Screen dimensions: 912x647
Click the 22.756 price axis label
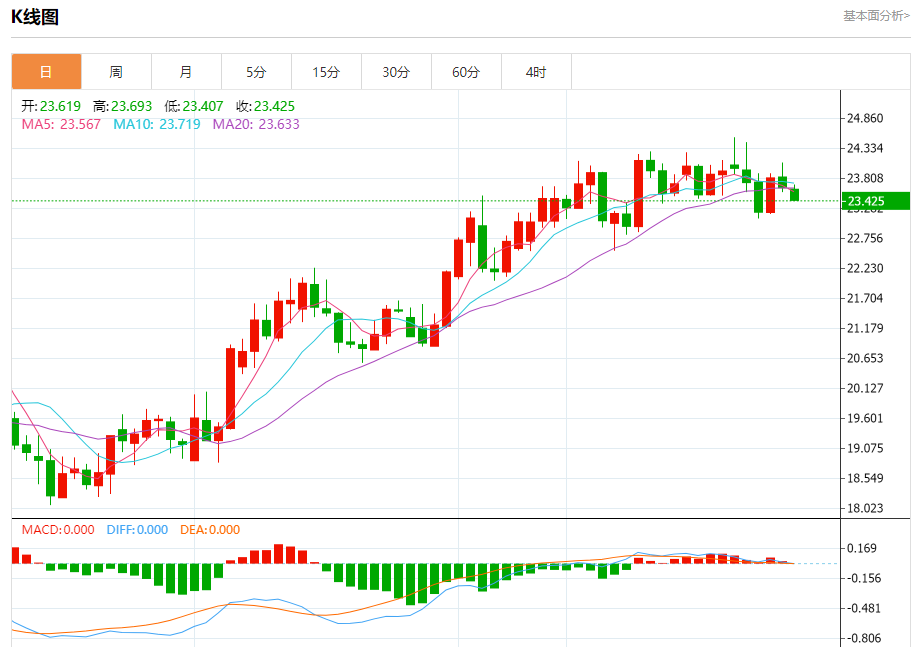[x=865, y=238]
